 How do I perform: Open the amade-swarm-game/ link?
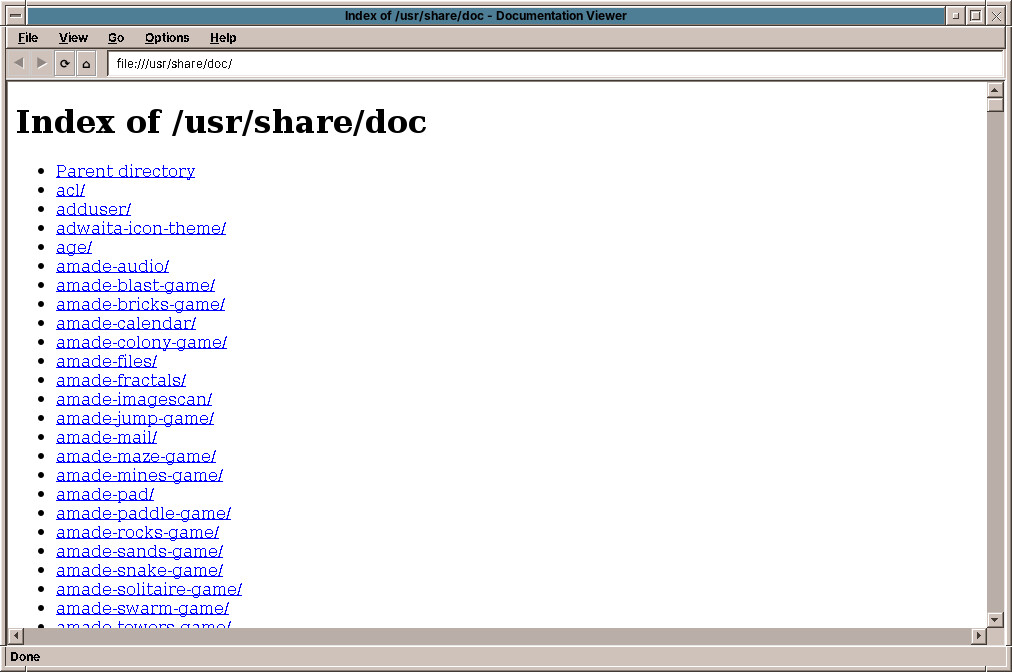point(143,608)
